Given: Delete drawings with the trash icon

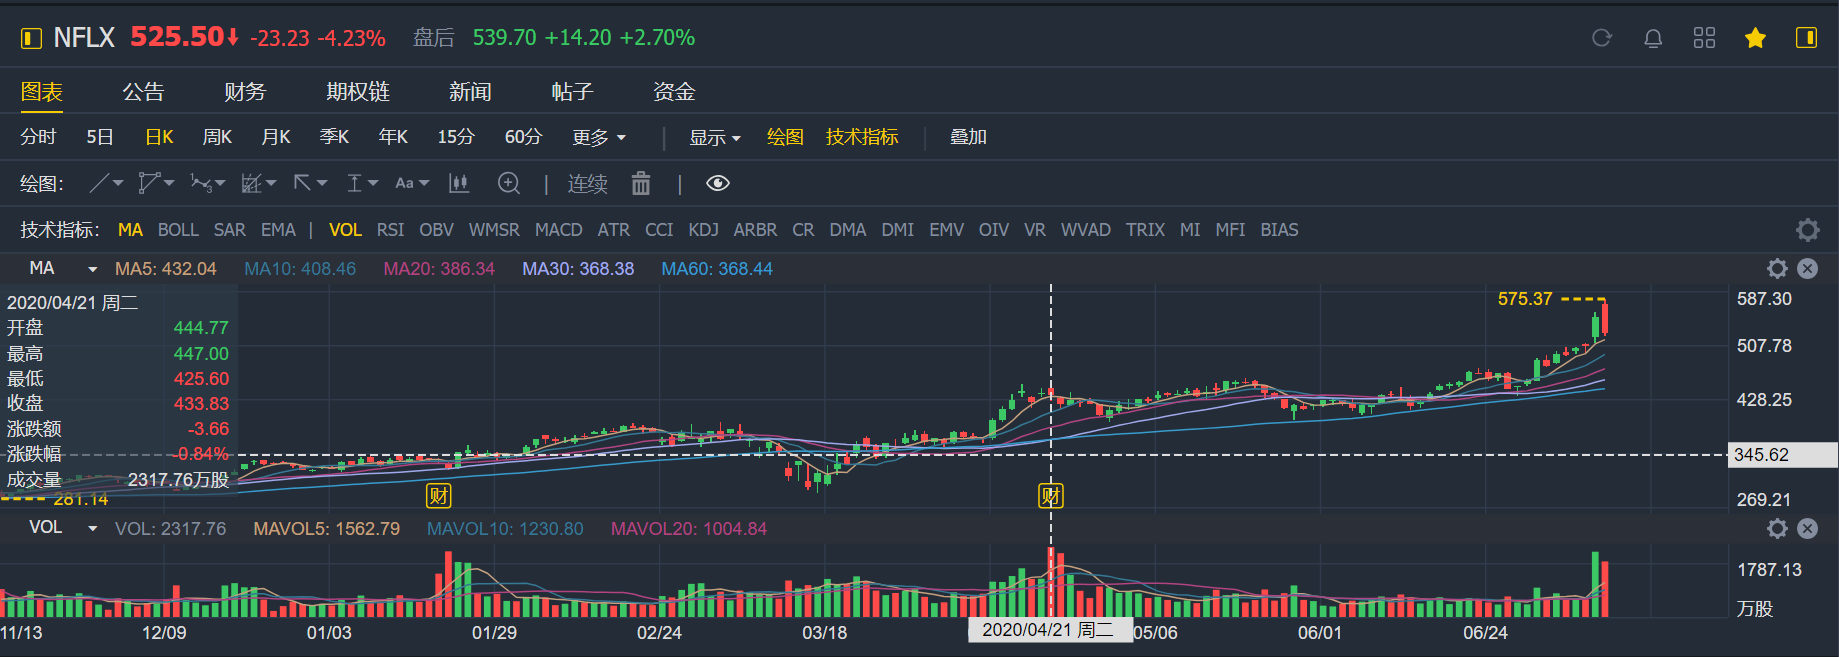Looking at the screenshot, I should point(641,183).
